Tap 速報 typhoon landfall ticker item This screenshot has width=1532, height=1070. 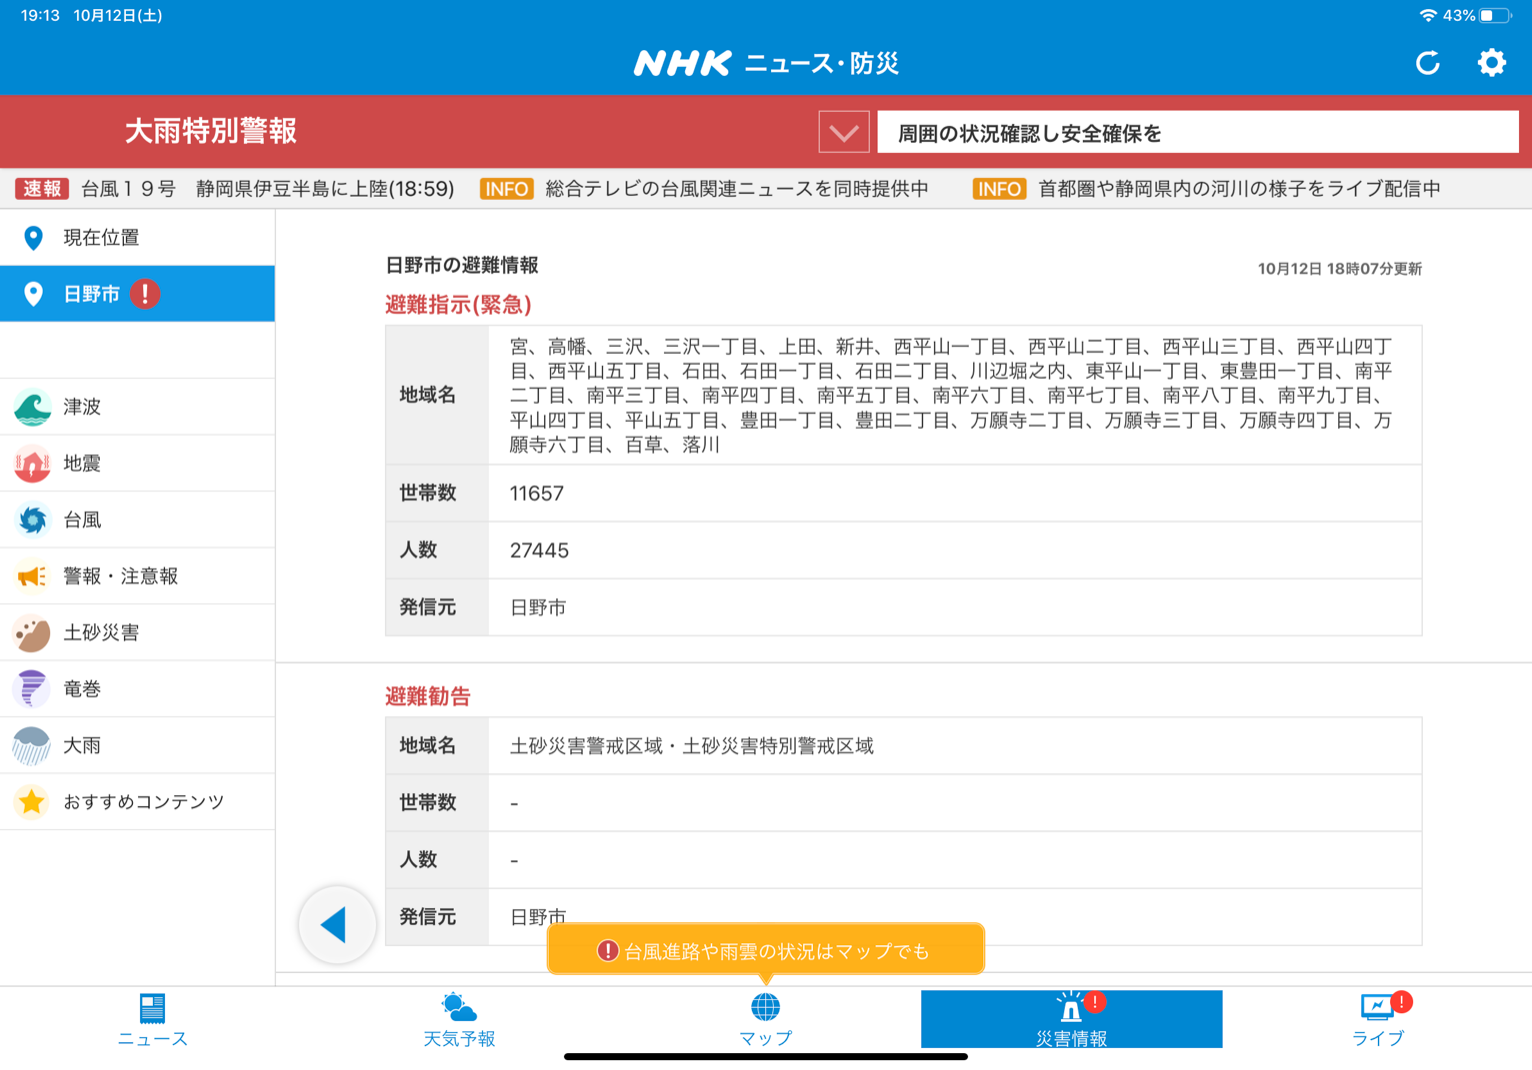(x=235, y=189)
